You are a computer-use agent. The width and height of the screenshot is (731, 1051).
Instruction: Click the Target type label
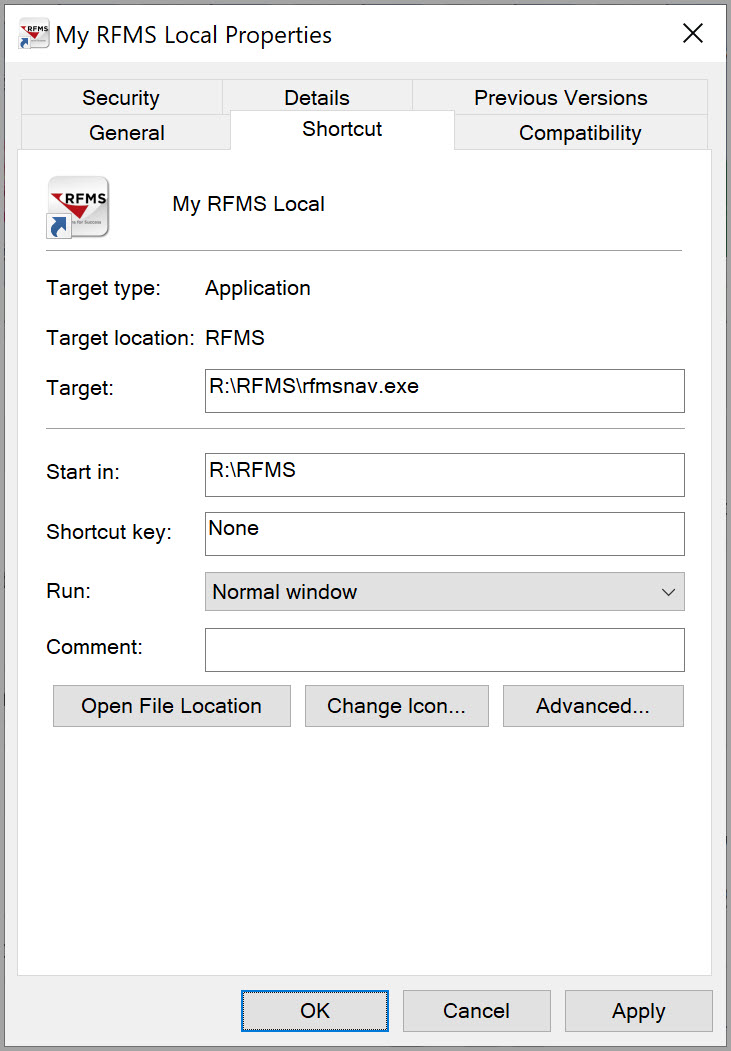[104, 288]
